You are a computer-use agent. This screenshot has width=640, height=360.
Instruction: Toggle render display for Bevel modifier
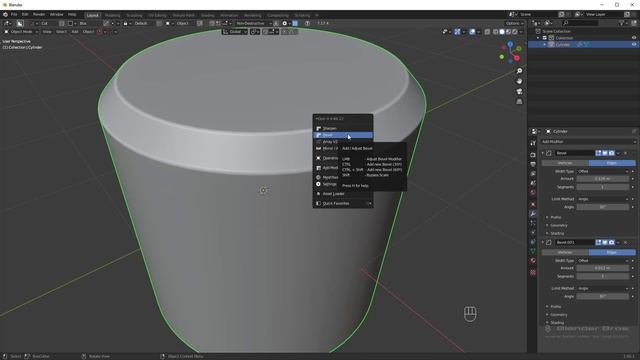point(611,153)
